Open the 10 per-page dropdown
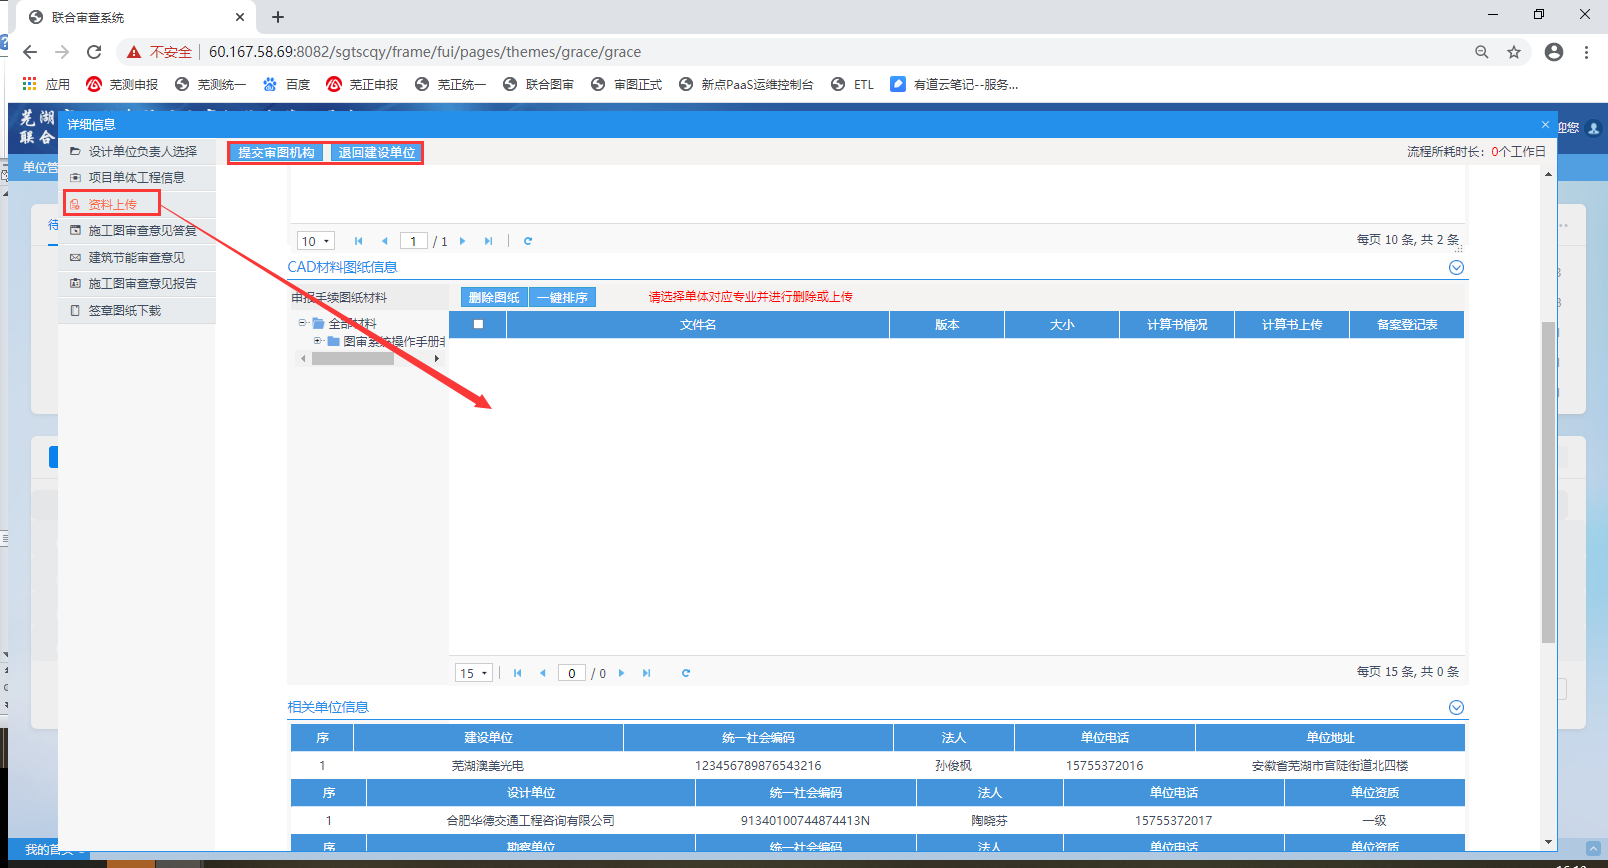Screen dimensions: 1608x868 tap(316, 241)
